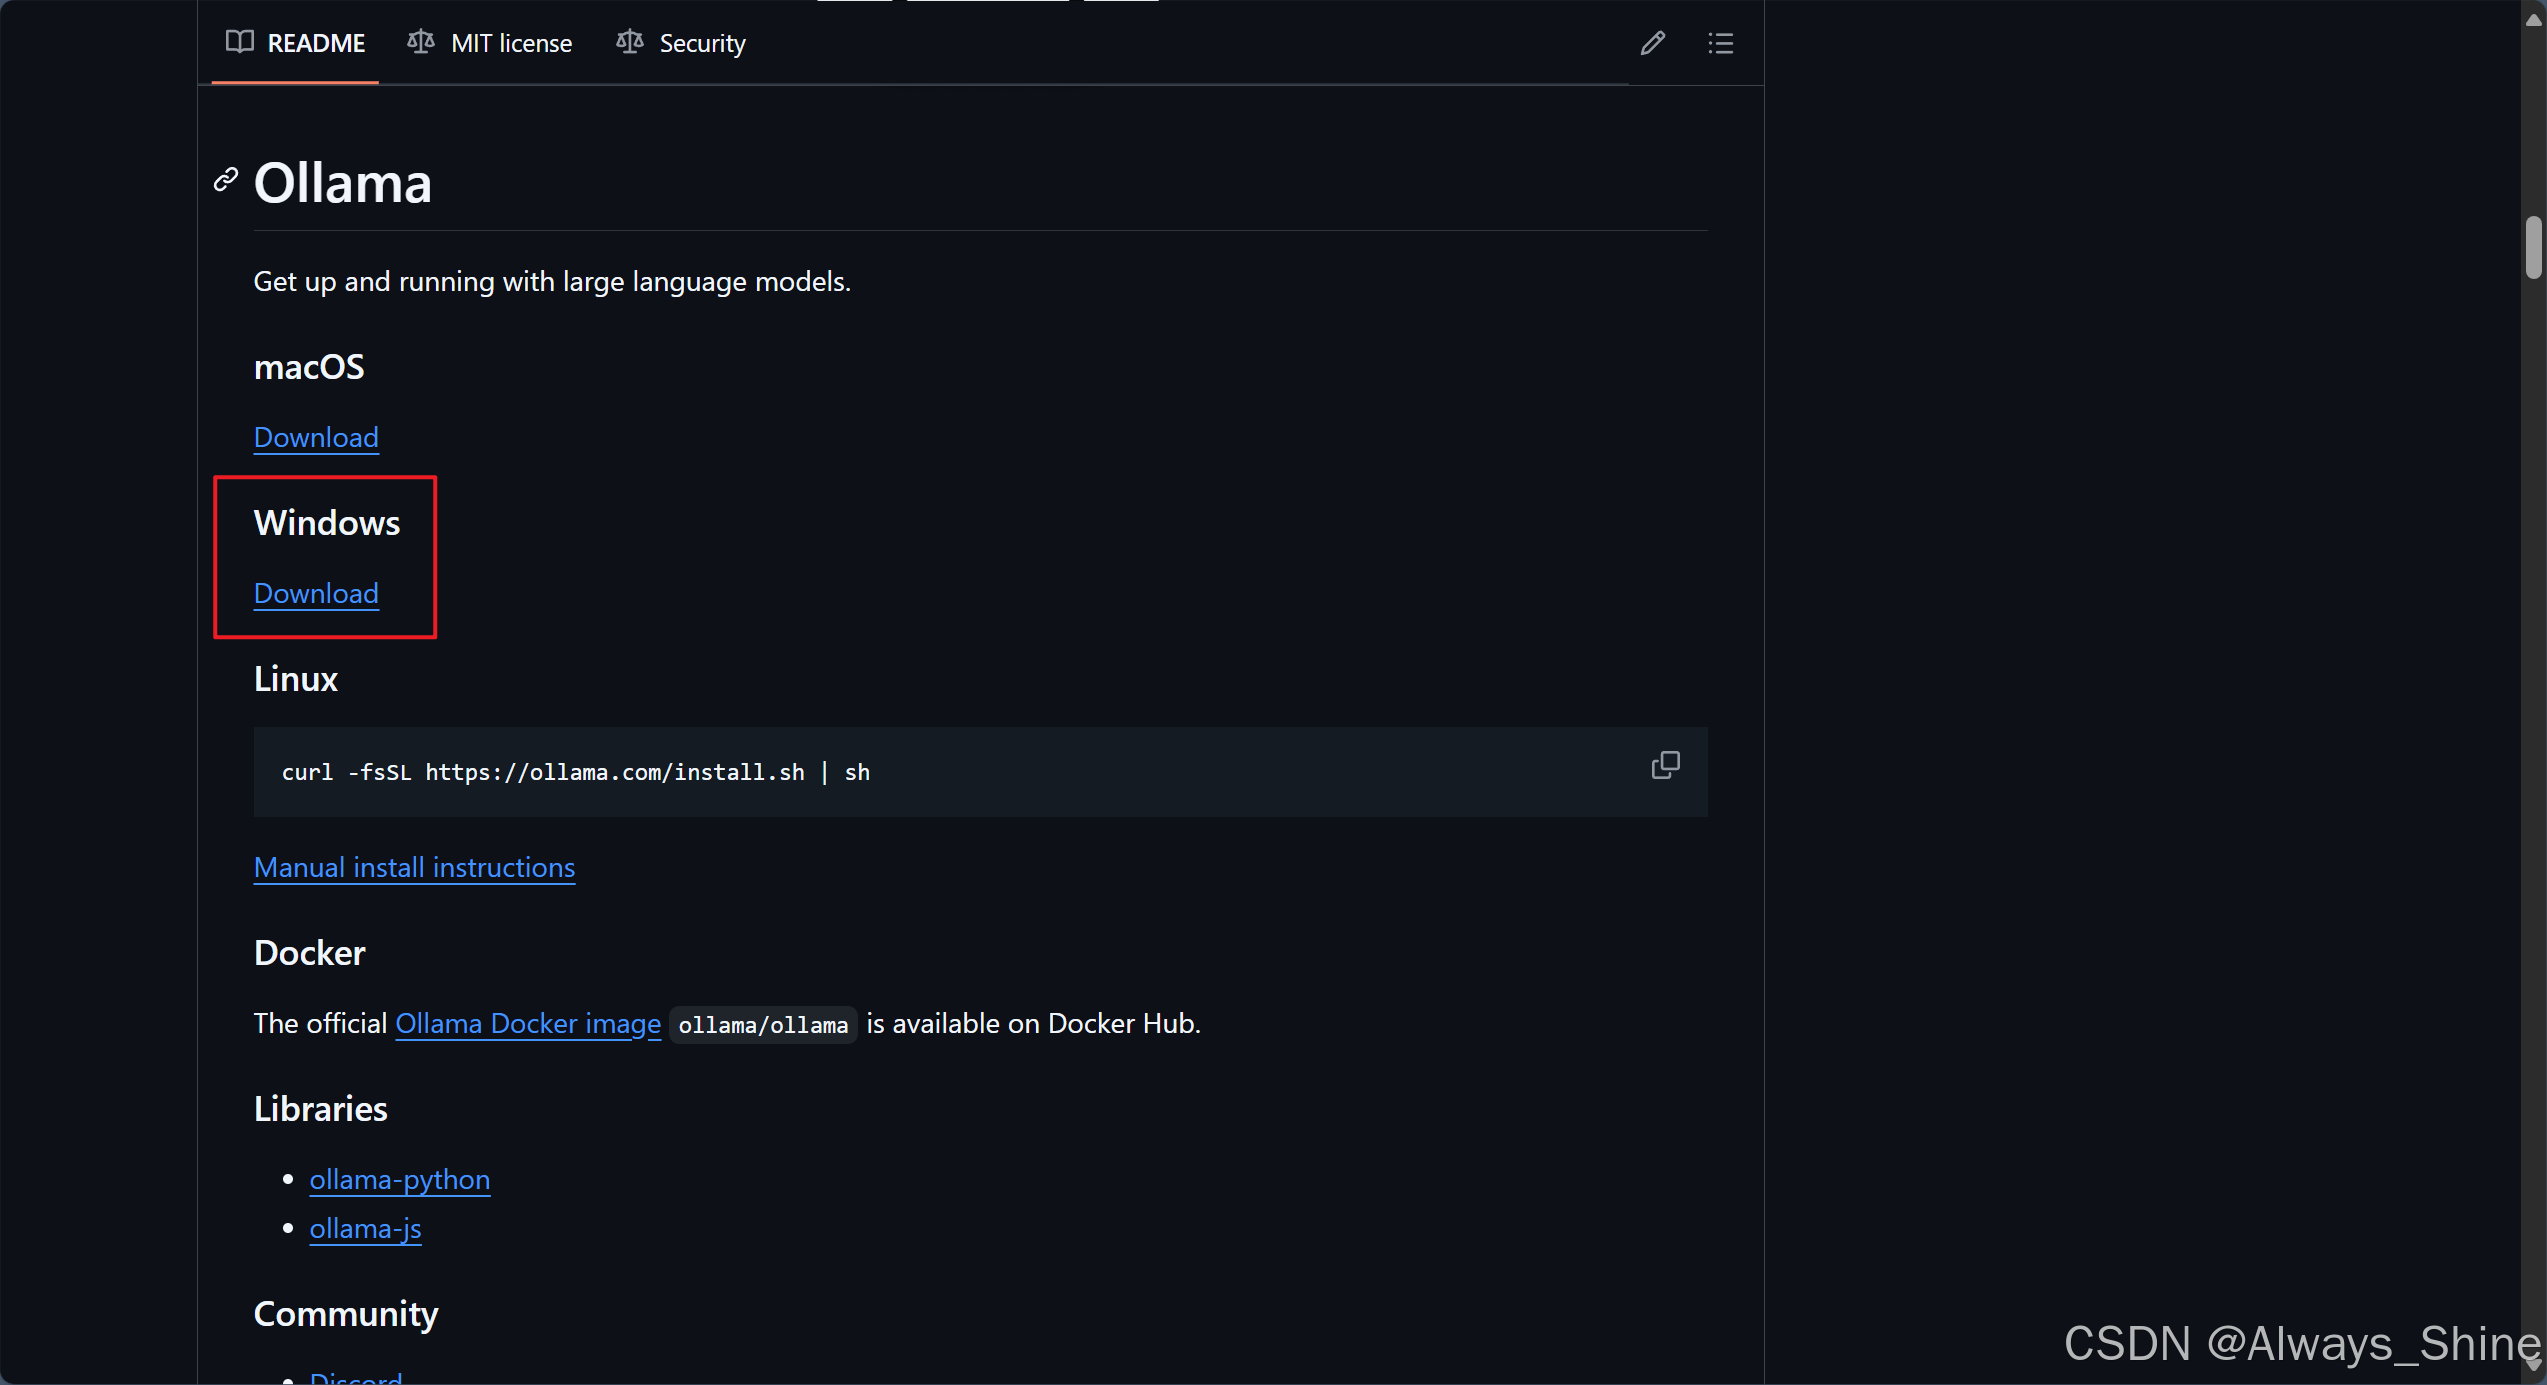
Task: Open the ollama-python library link
Action: pos(399,1179)
